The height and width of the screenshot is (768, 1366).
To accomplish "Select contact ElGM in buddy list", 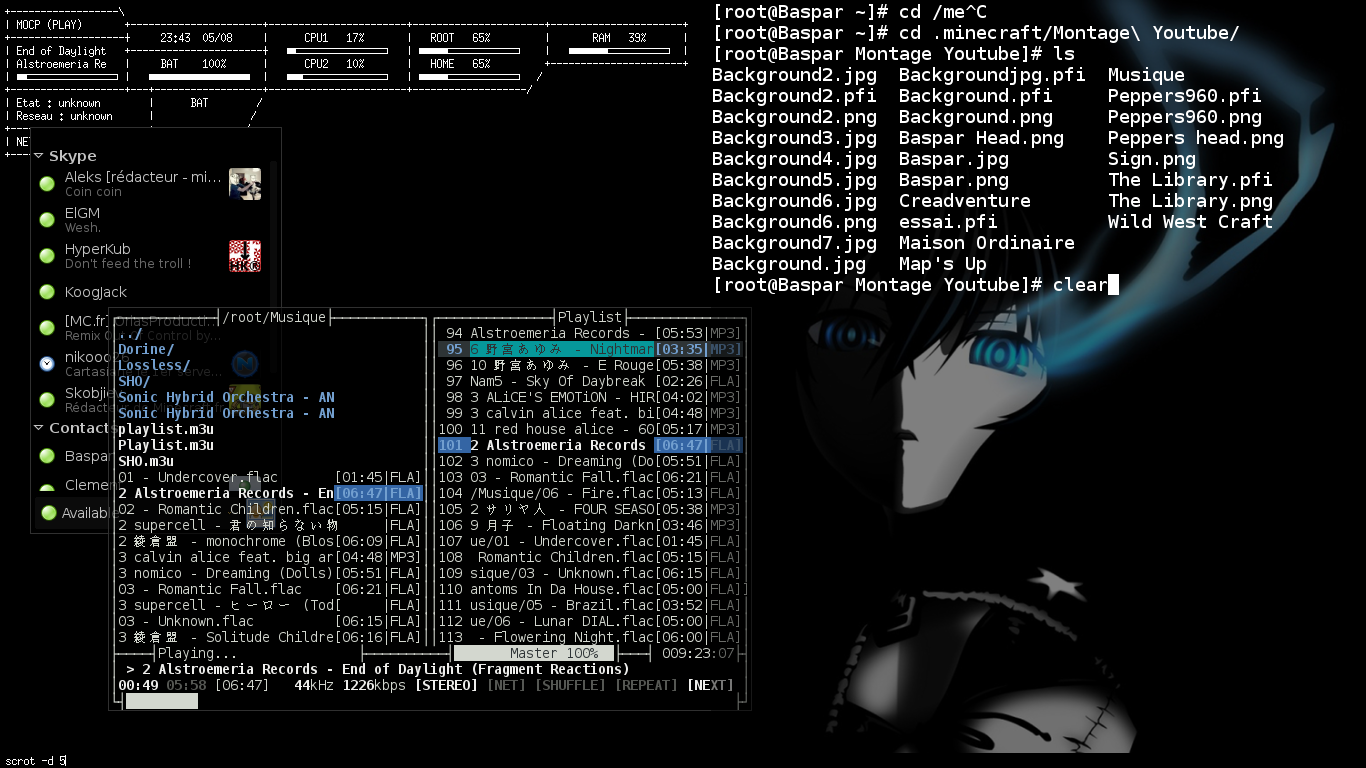I will (x=82, y=213).
